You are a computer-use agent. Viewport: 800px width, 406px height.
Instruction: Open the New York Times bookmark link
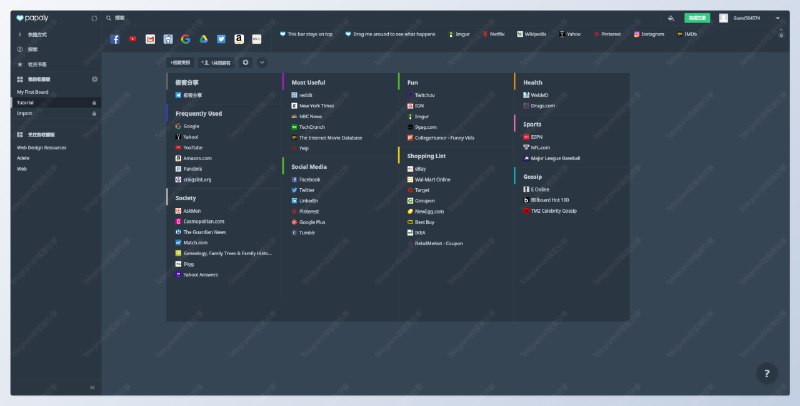[318, 104]
